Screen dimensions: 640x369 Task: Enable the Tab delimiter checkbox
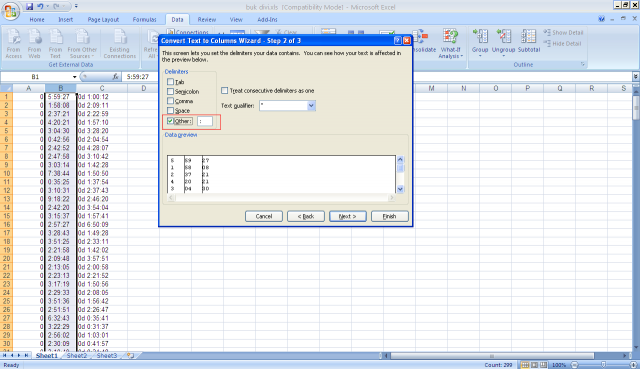[170, 82]
